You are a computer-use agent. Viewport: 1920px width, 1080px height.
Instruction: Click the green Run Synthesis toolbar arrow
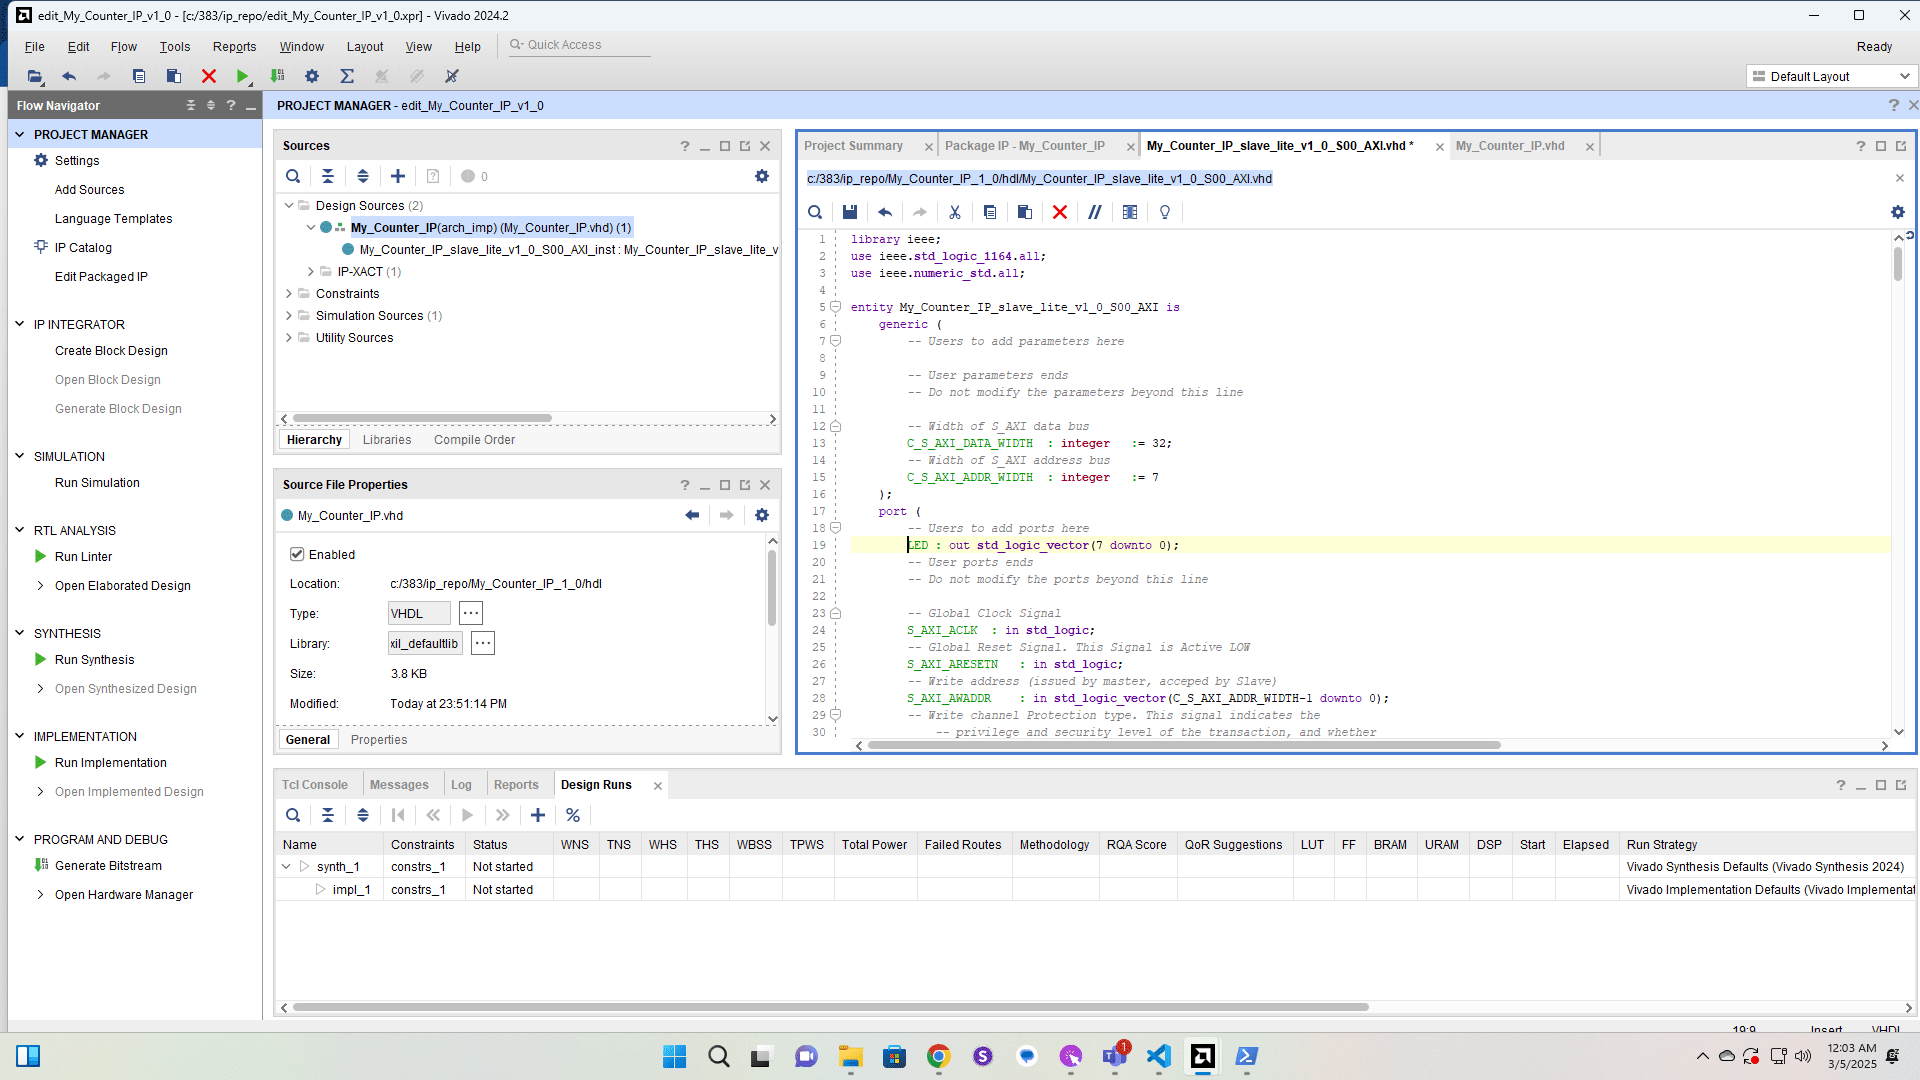click(x=242, y=76)
